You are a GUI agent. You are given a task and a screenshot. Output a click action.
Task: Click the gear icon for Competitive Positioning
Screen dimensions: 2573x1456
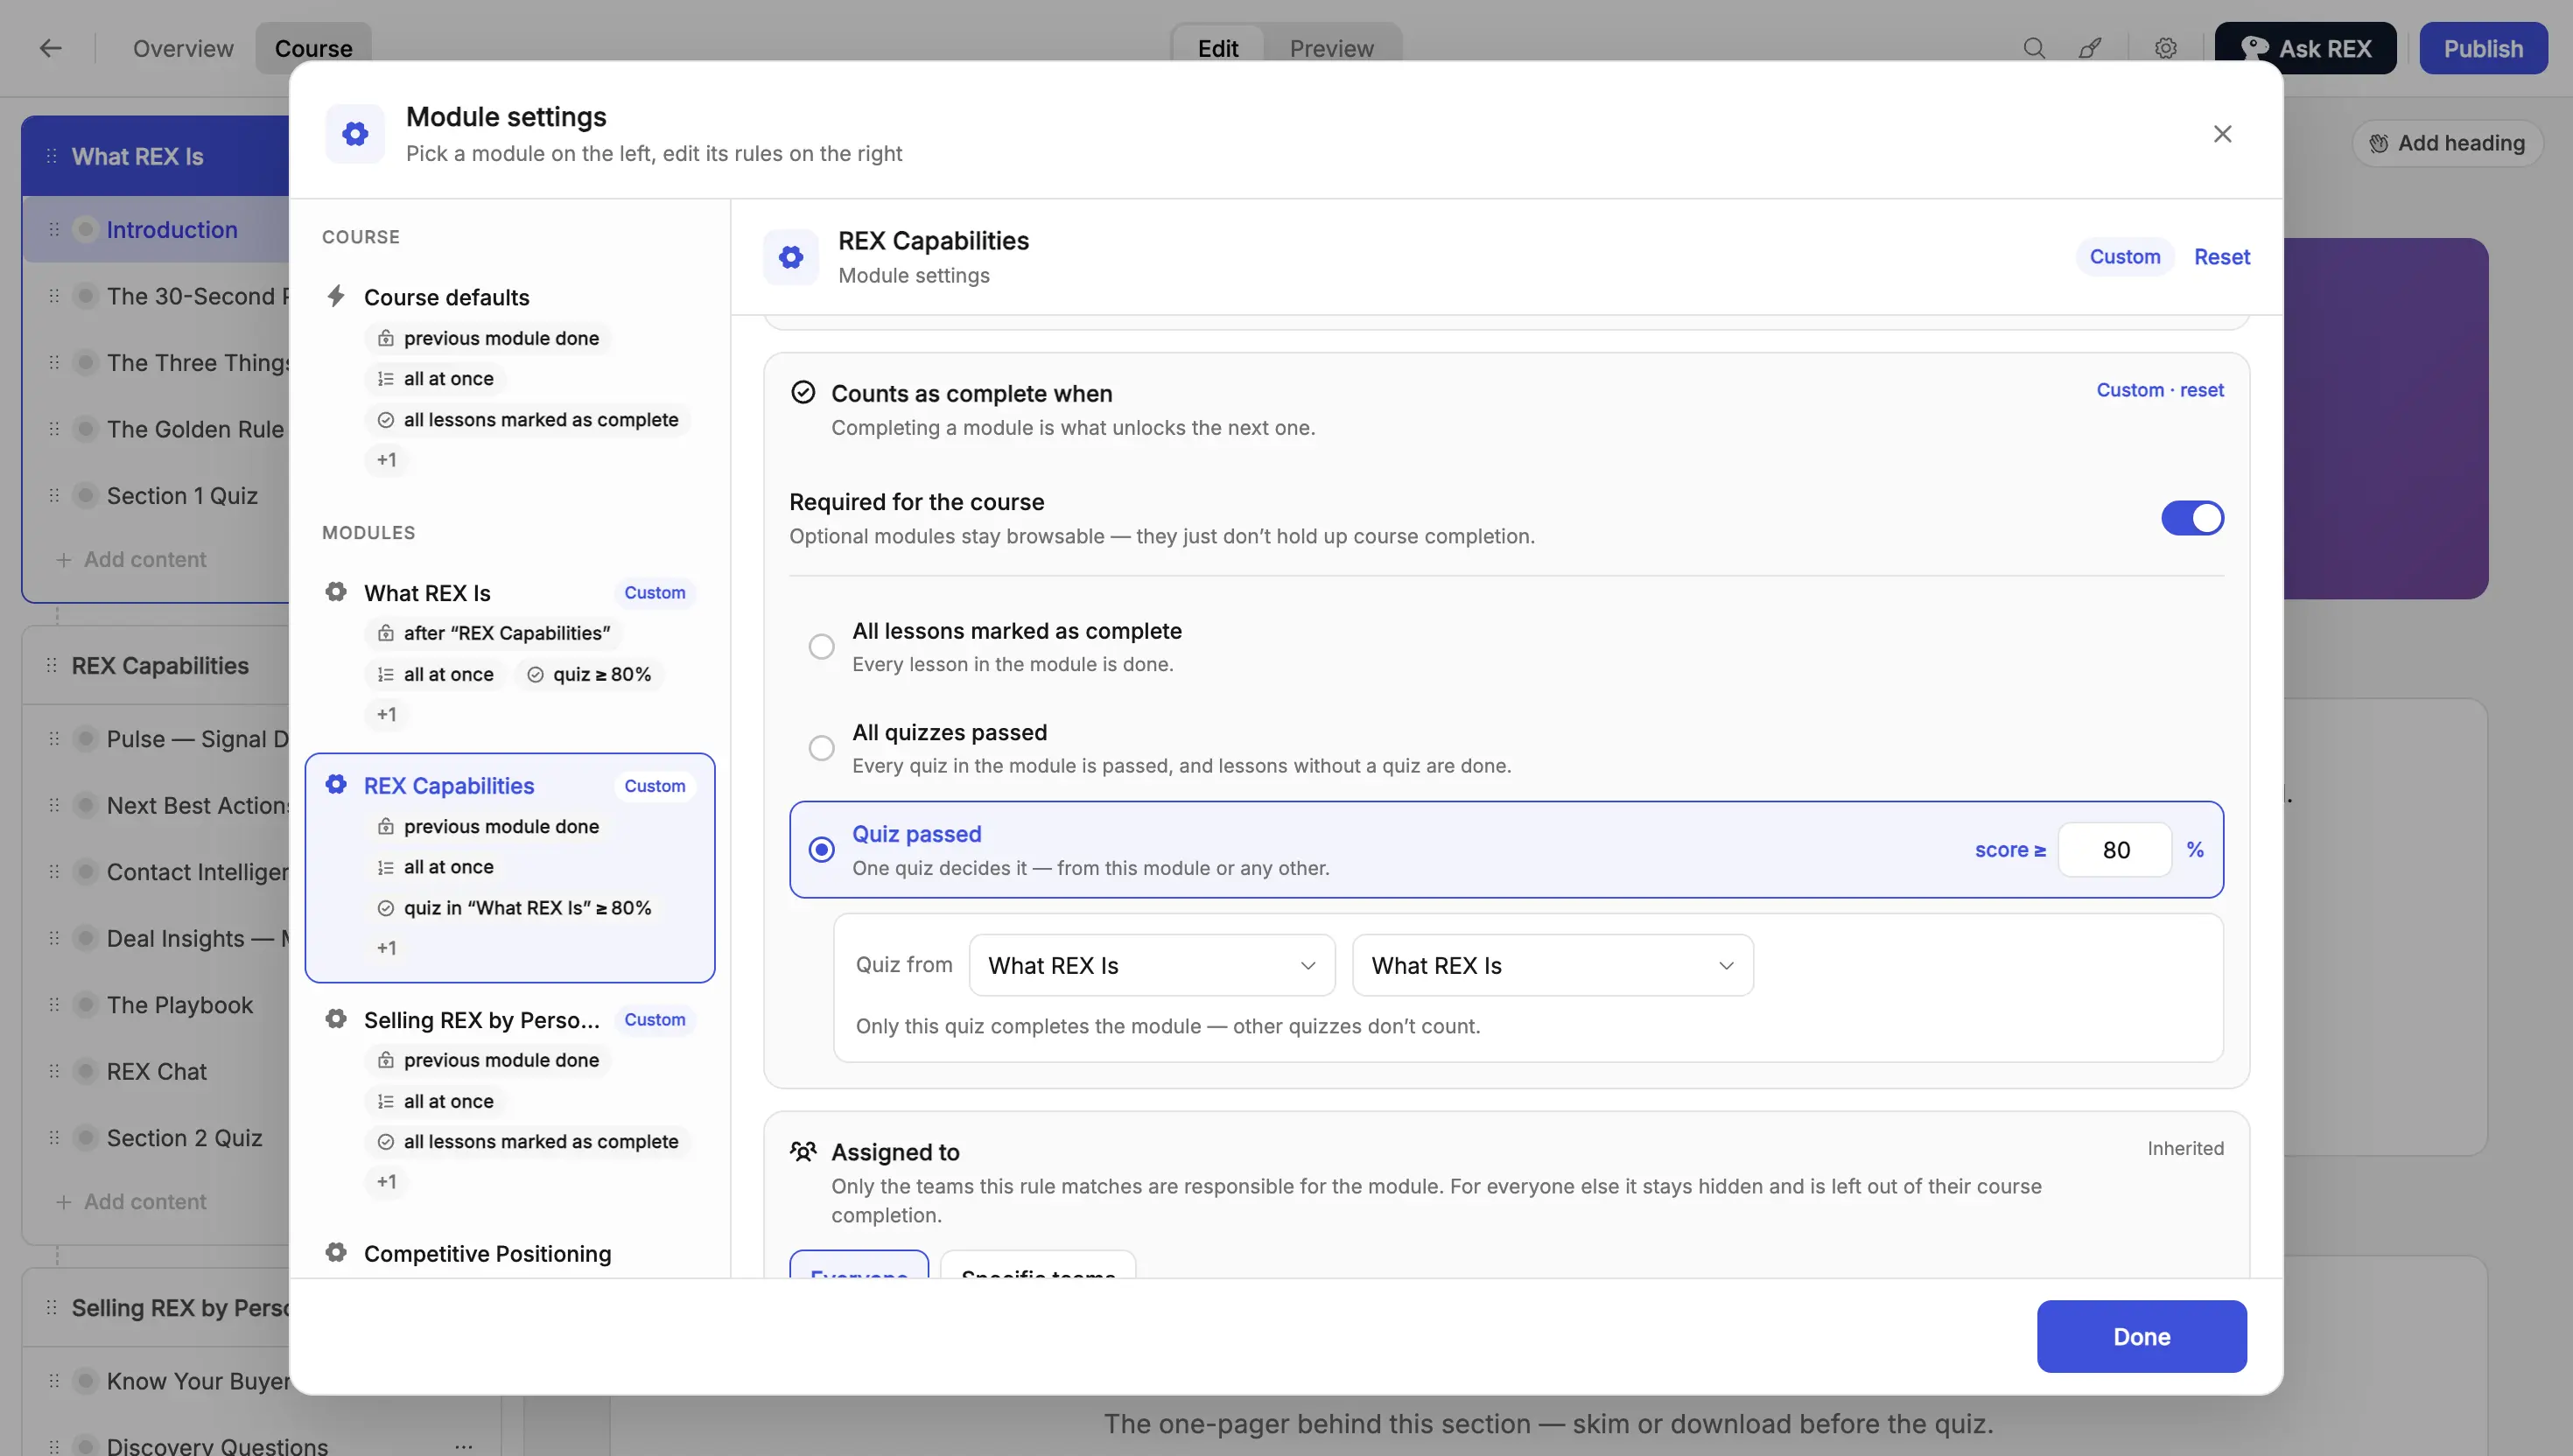pos(336,1253)
